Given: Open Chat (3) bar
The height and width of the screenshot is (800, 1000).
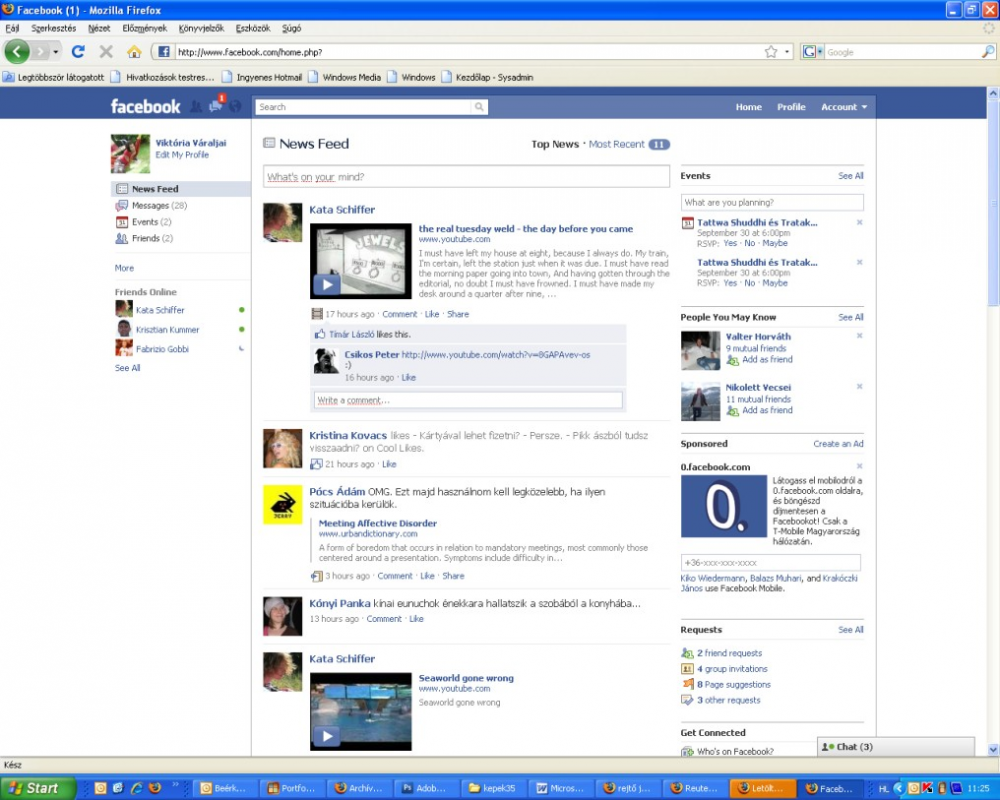Looking at the screenshot, I should [895, 746].
